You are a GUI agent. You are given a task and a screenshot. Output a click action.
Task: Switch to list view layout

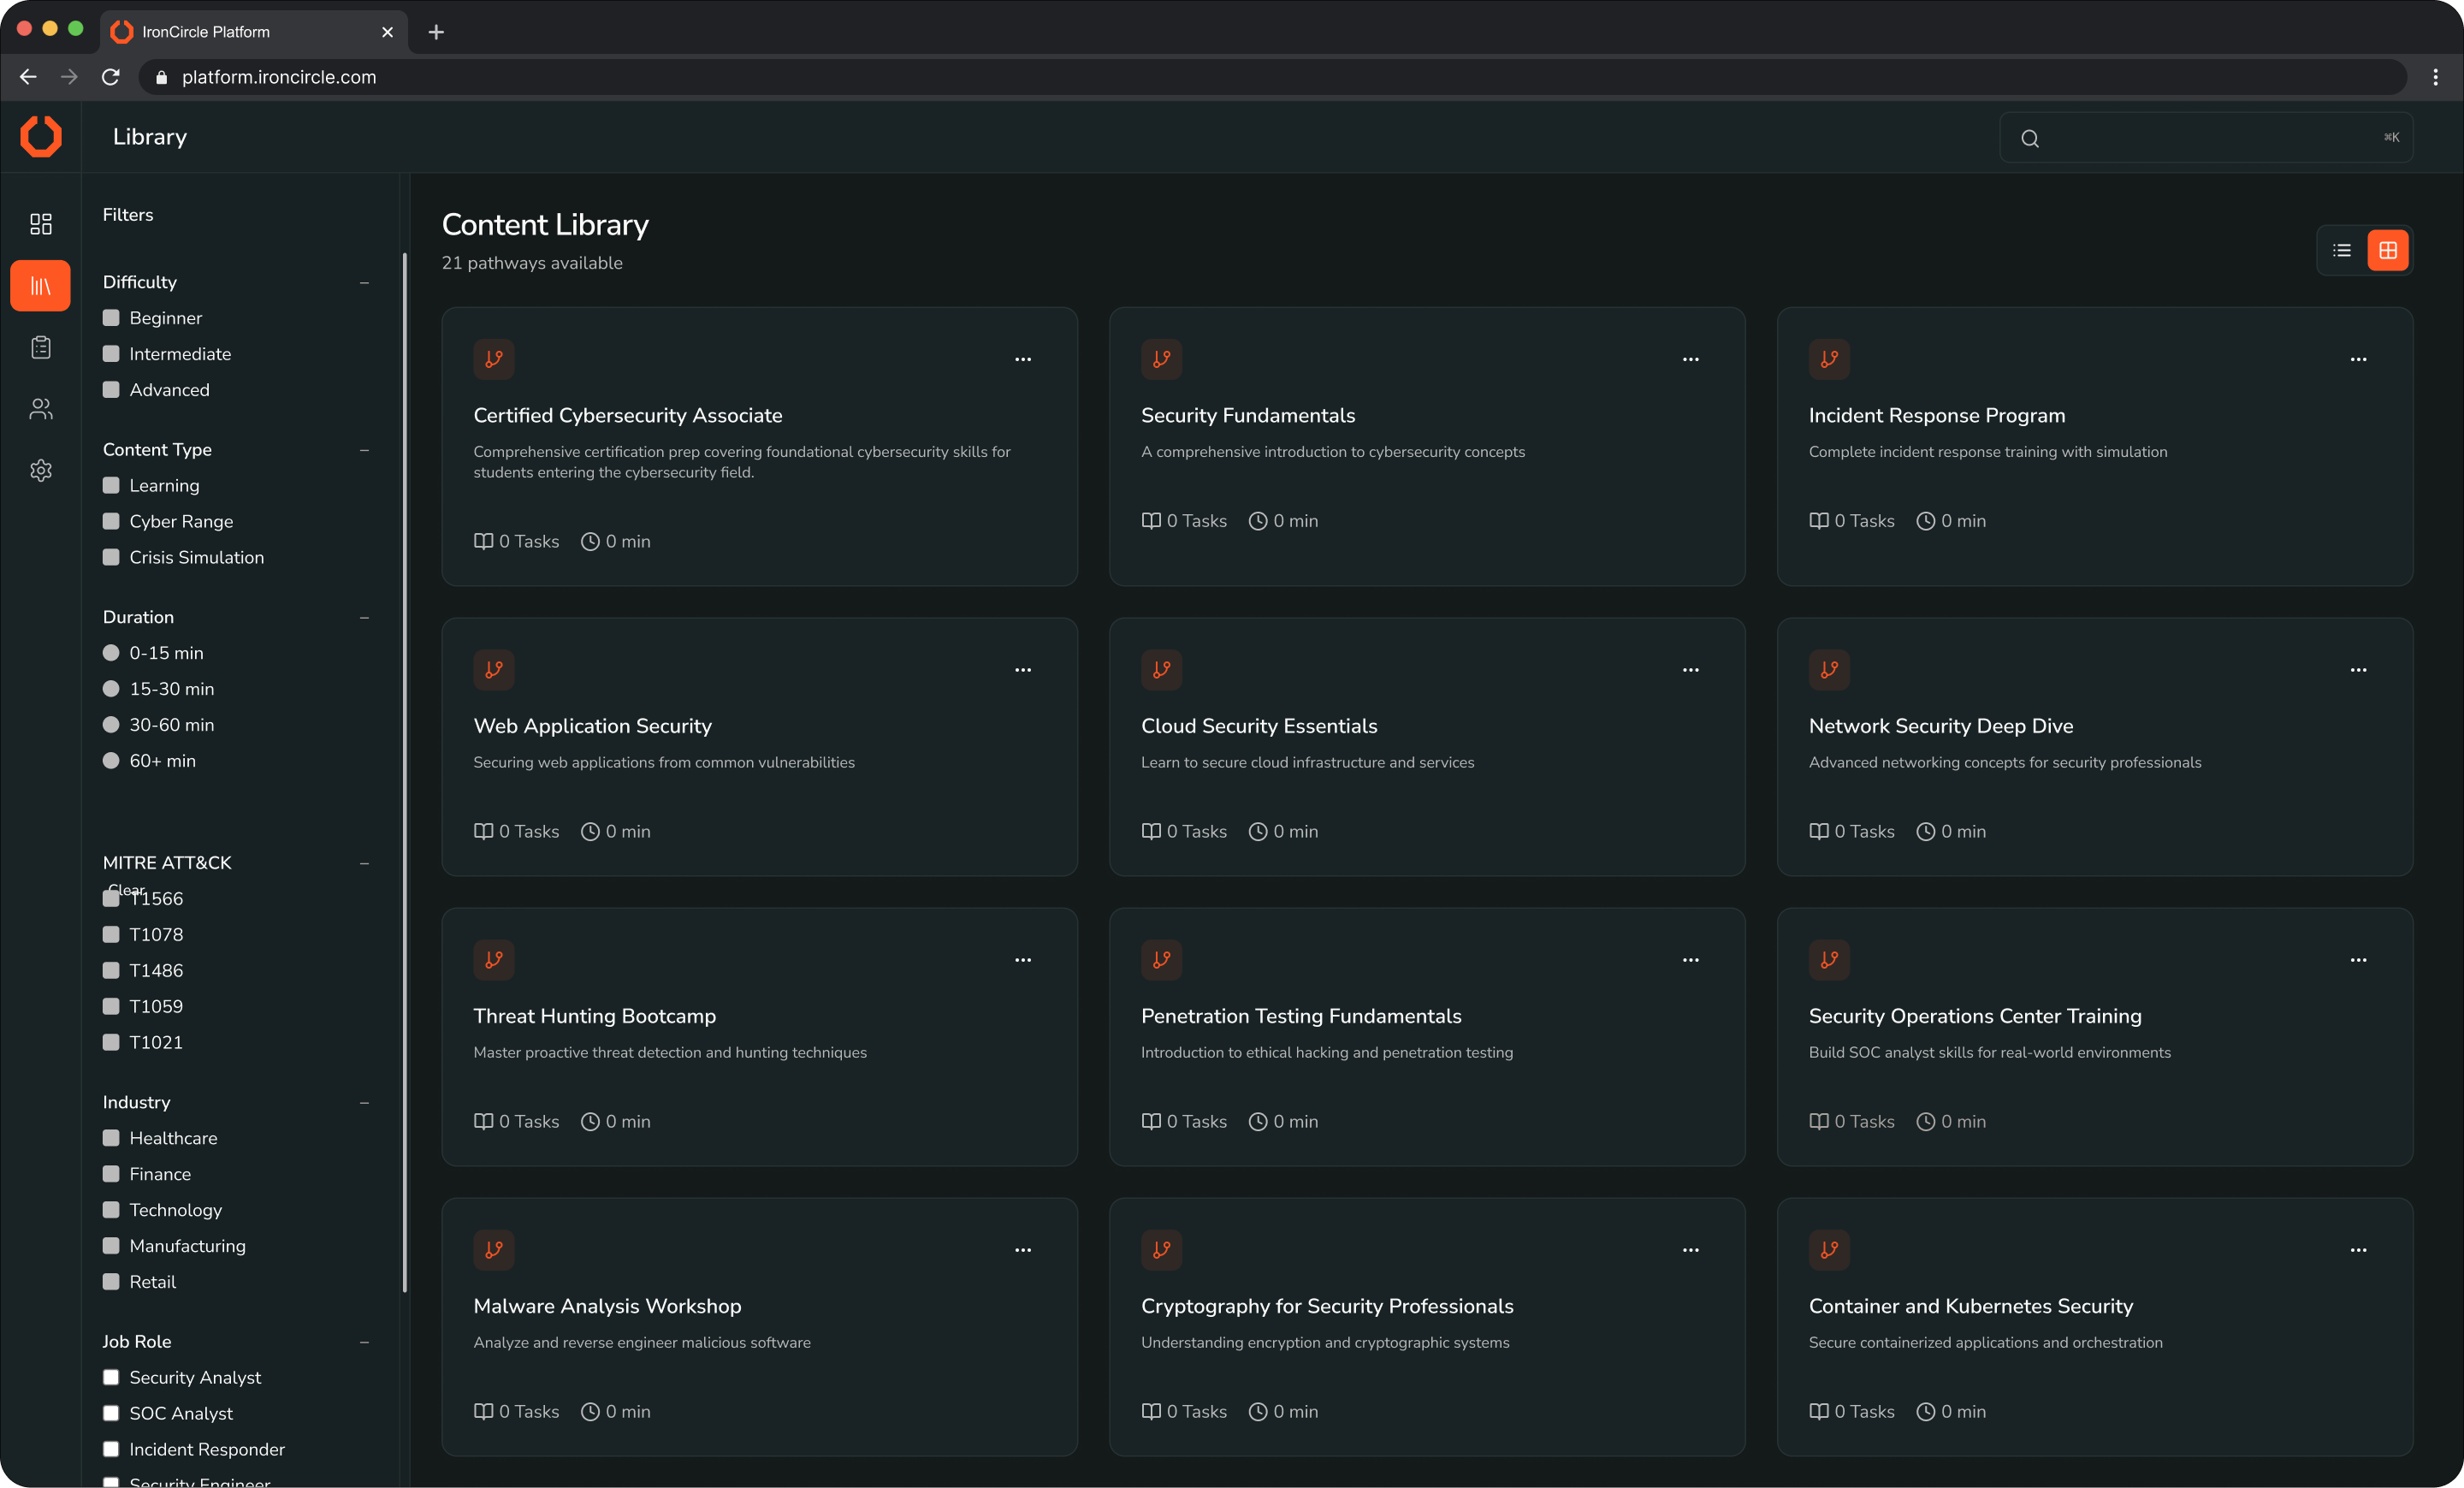(2341, 251)
